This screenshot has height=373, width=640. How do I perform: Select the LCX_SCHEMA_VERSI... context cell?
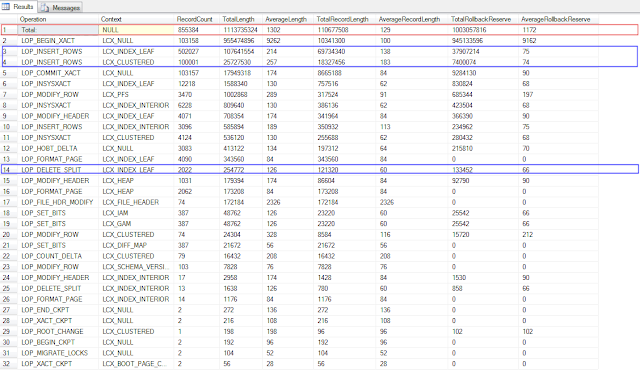pyautogui.click(x=136, y=267)
